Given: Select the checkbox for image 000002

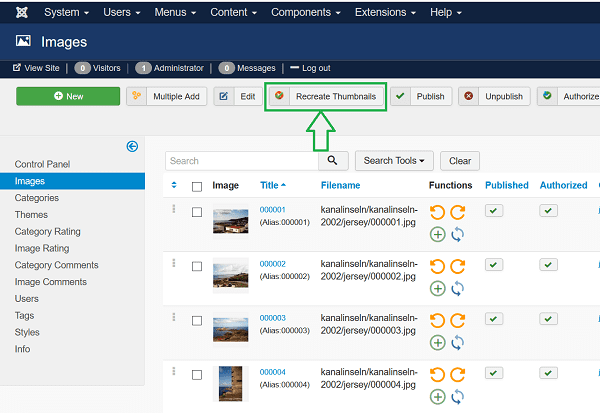Looking at the screenshot, I should [197, 266].
